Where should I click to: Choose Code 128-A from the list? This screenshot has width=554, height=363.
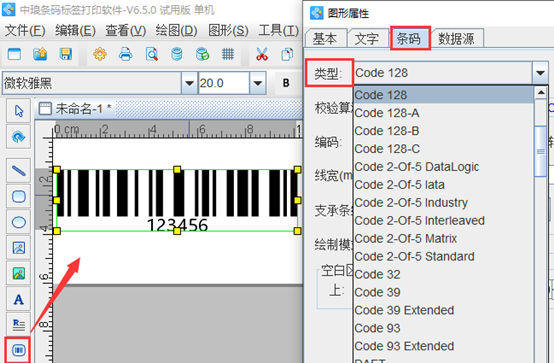[x=444, y=113]
